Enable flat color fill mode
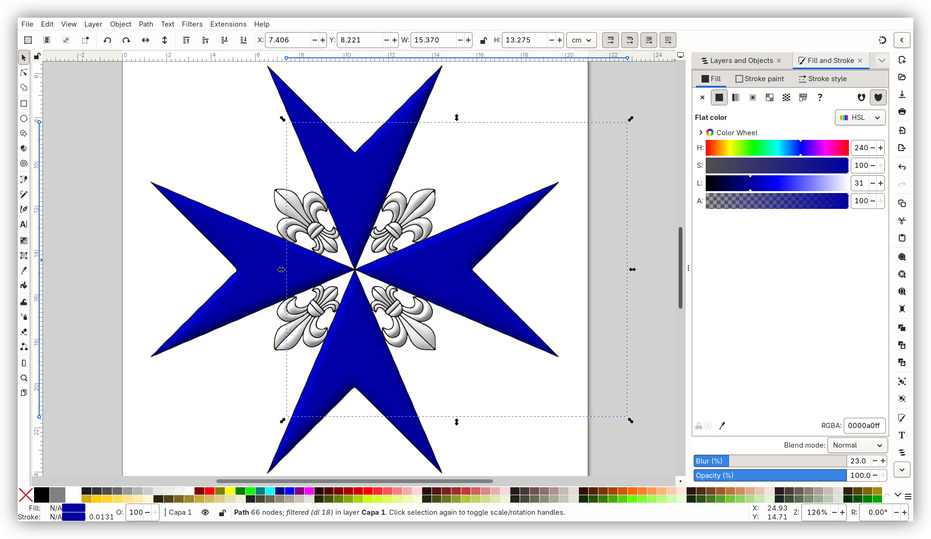The width and height of the screenshot is (931, 539). [719, 97]
